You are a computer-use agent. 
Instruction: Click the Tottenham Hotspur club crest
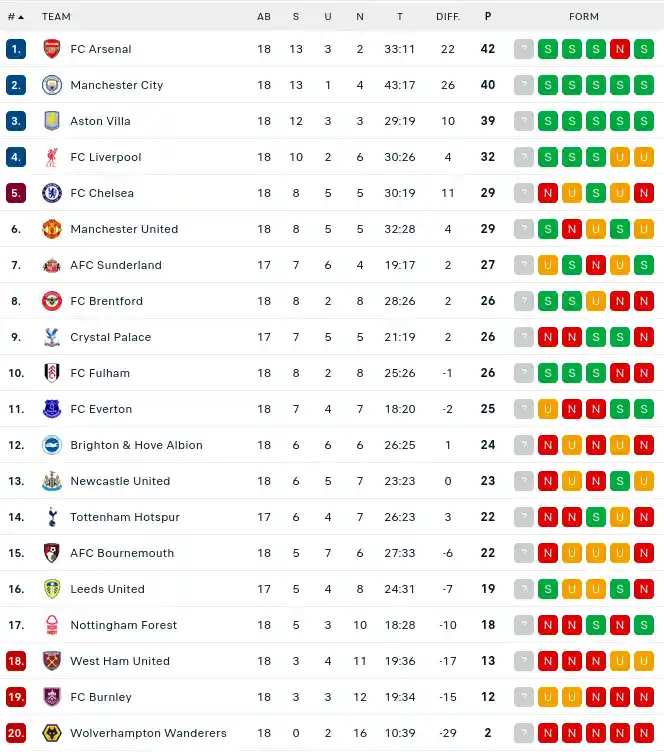52,517
